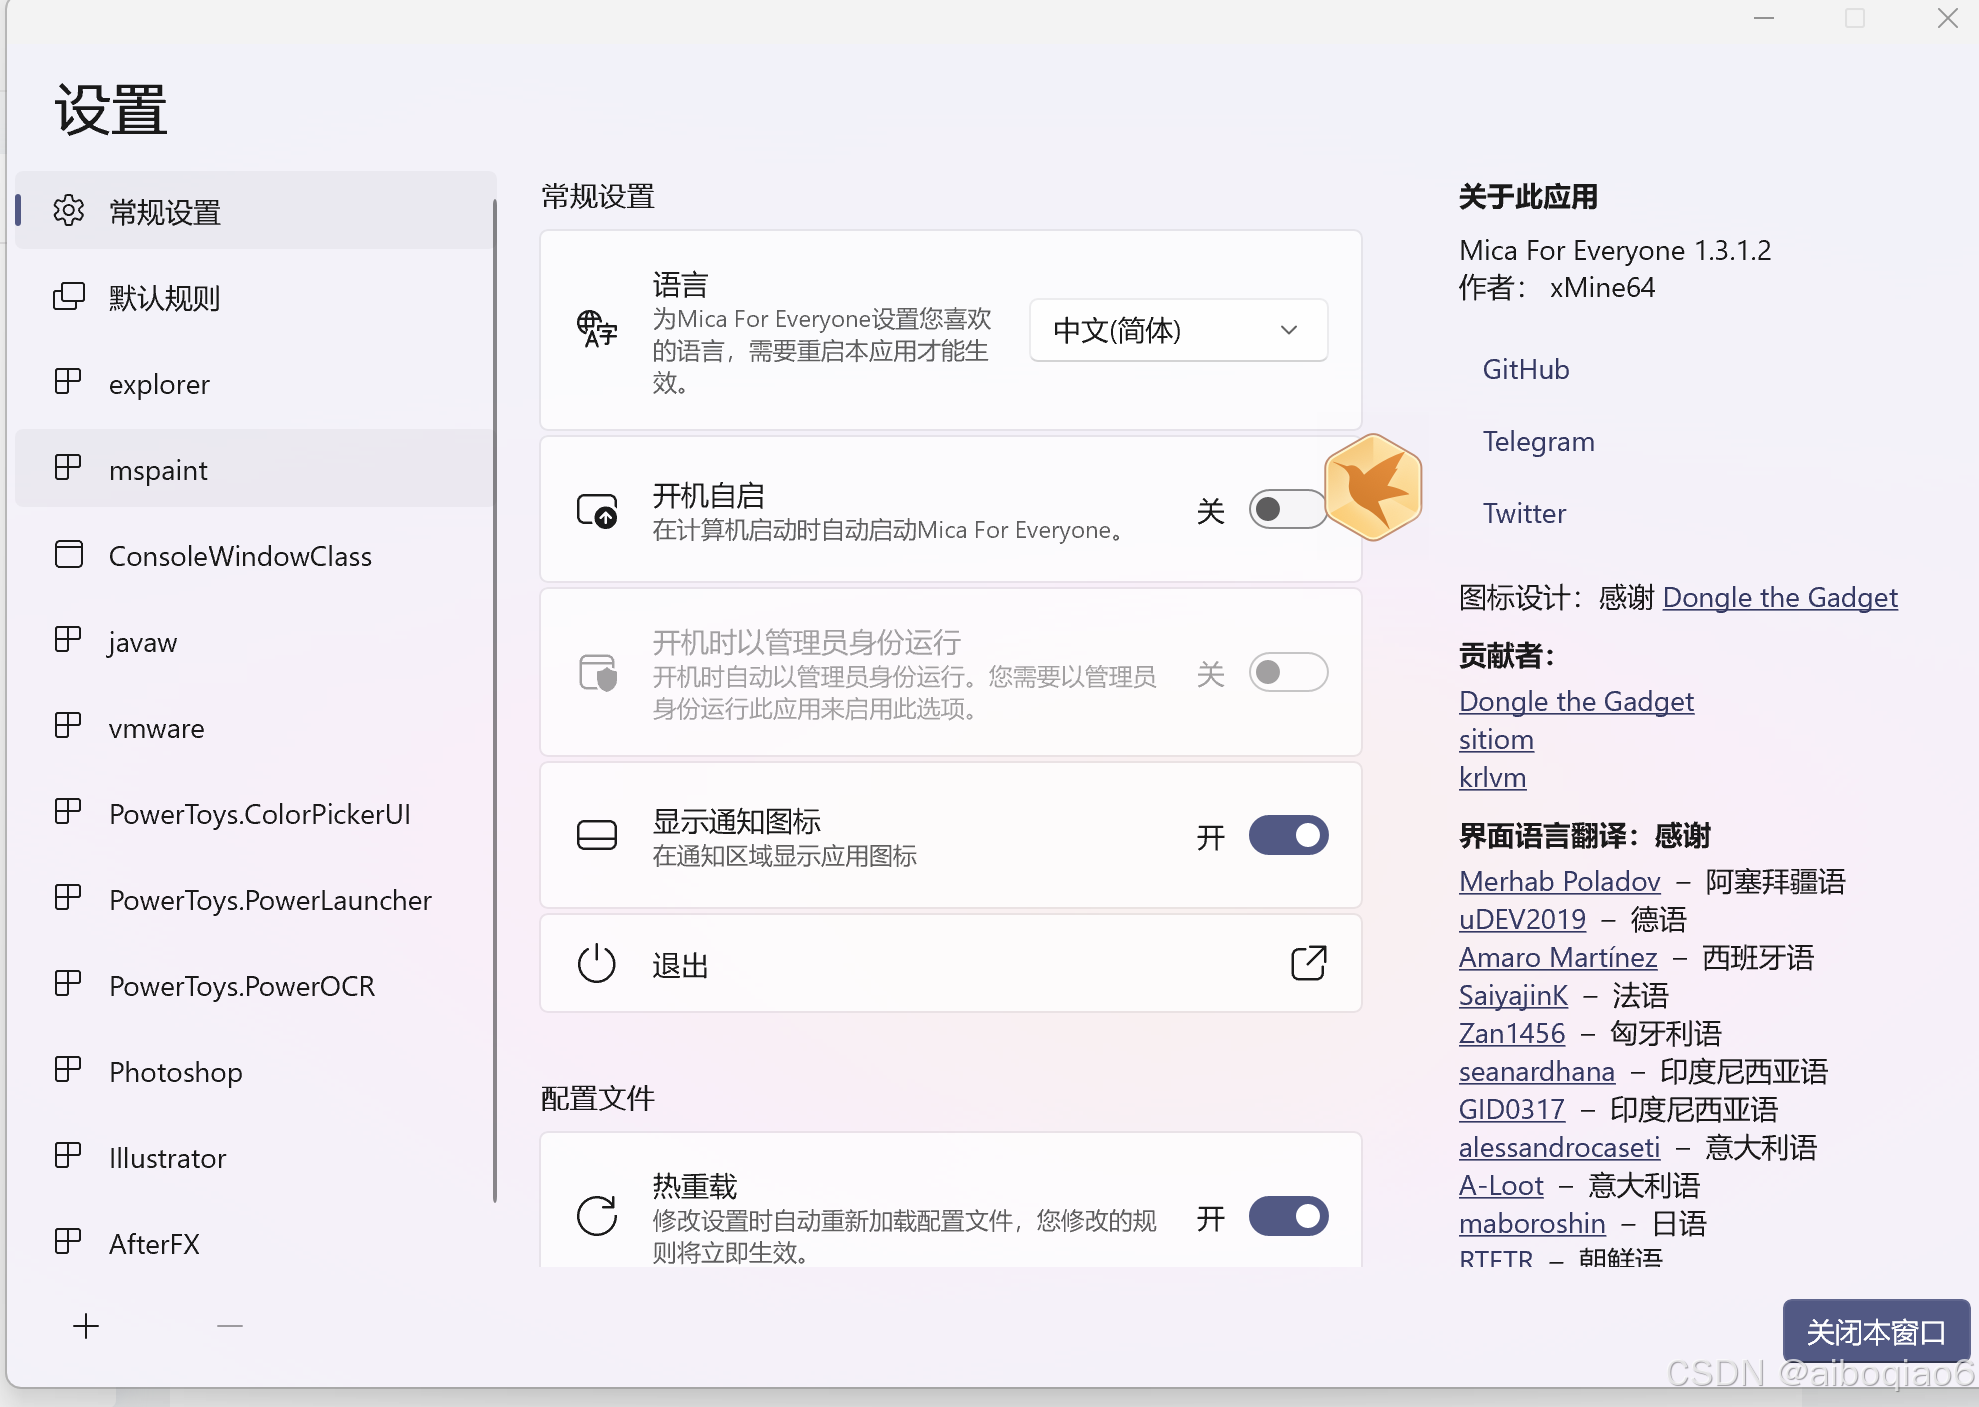Click the 显示通知图标 tray icon glyph
This screenshot has width=1979, height=1407.
597,835
